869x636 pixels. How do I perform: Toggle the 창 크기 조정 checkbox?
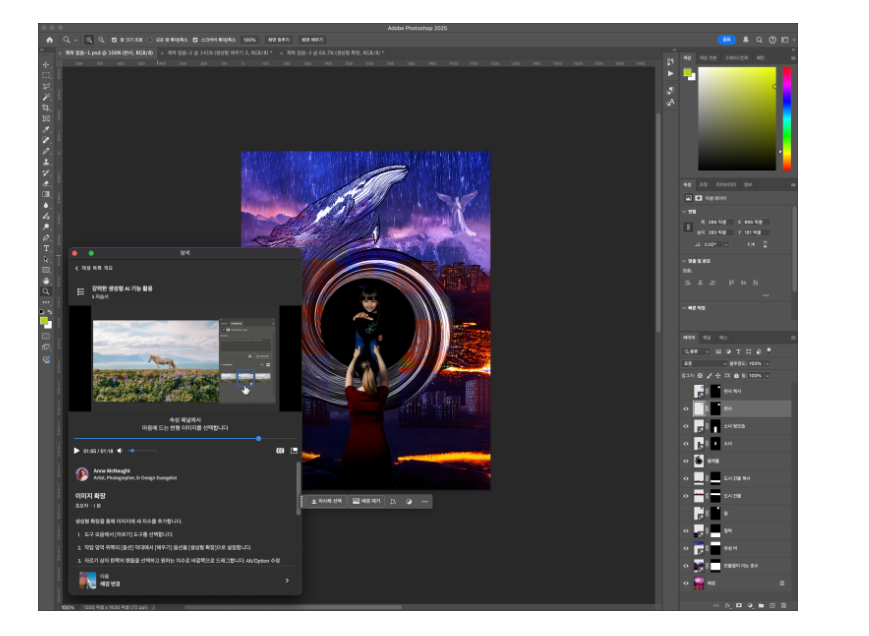(114, 40)
